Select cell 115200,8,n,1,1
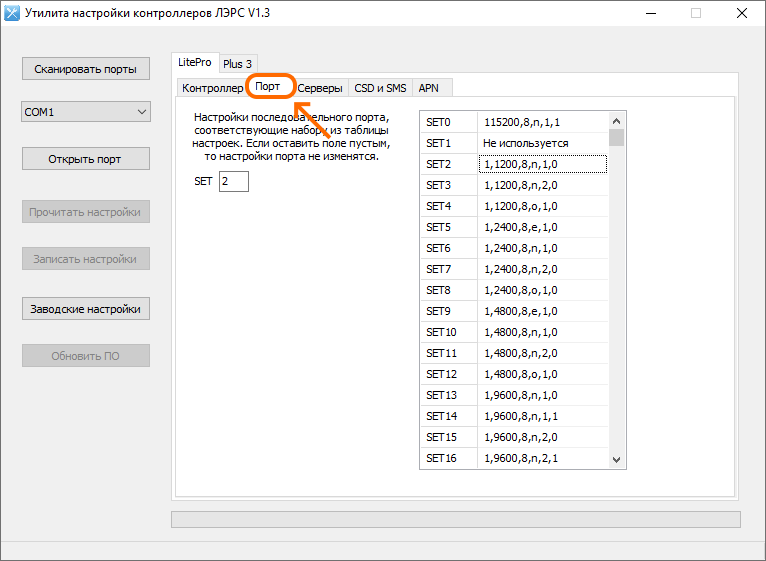Viewport: 766px width, 561px height. [x=543, y=122]
